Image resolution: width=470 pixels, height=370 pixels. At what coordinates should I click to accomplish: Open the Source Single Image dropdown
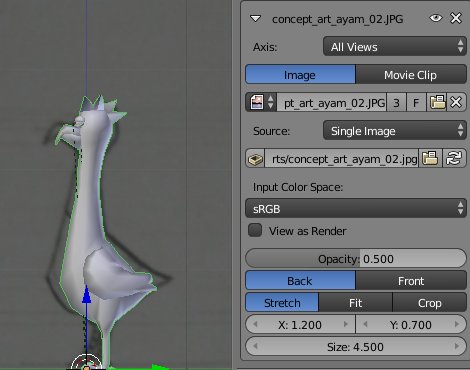point(395,130)
